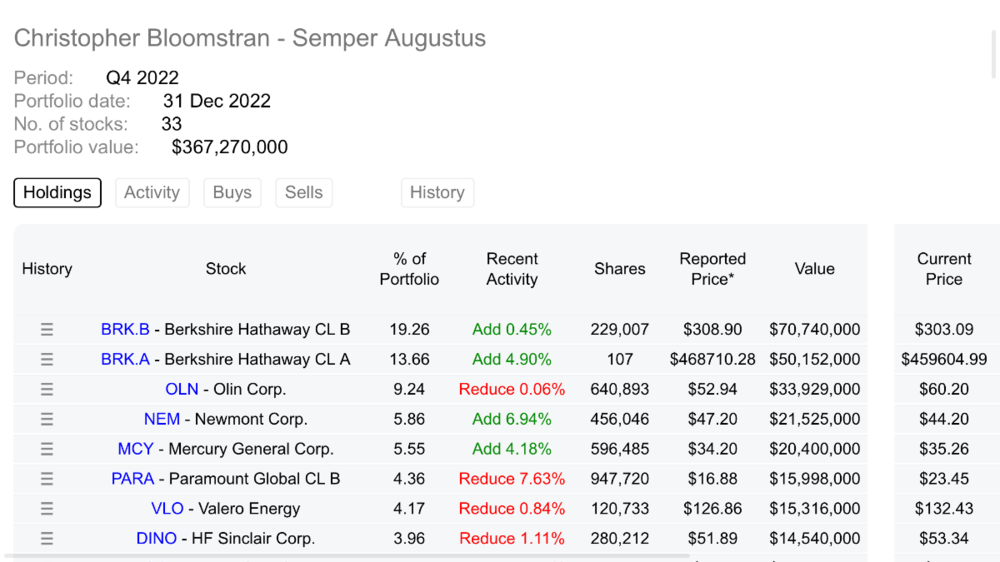Open history icon for Valero Energy row
The height and width of the screenshot is (562, 1000).
point(47,508)
